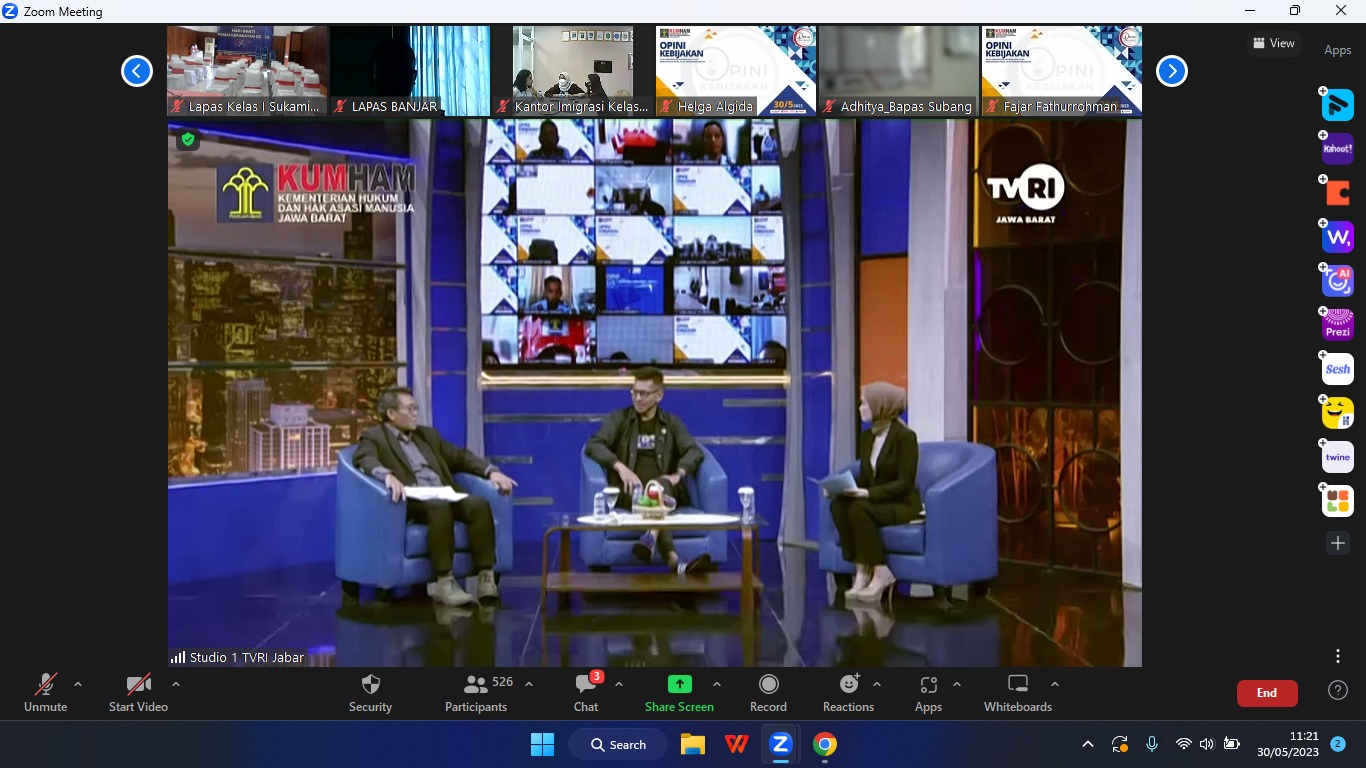
Task: Select Helga Algida participant thumbnail
Action: click(x=735, y=71)
